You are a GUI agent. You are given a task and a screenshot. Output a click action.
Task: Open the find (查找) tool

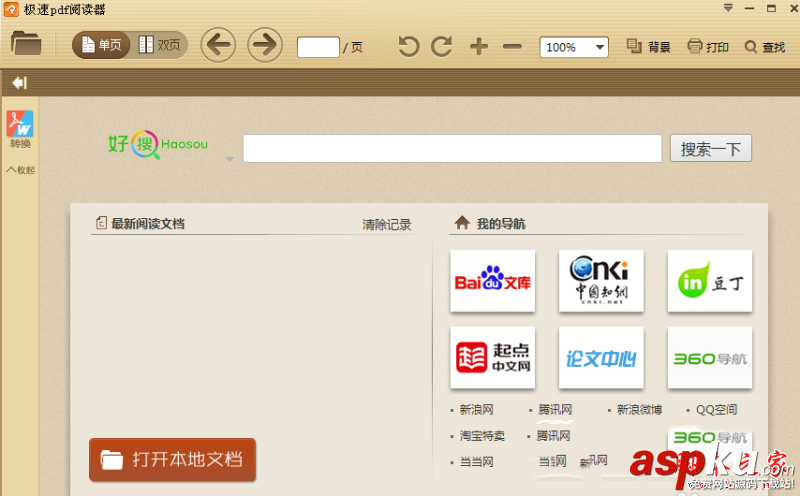(x=765, y=47)
